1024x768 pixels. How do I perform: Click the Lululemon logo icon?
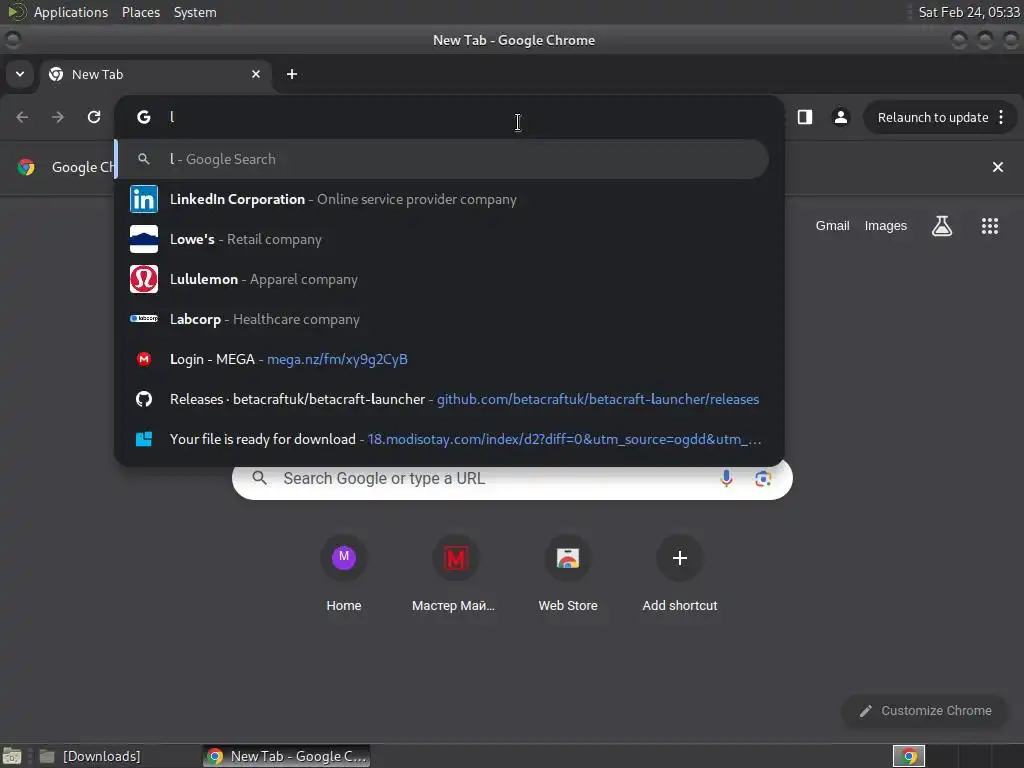pos(144,279)
